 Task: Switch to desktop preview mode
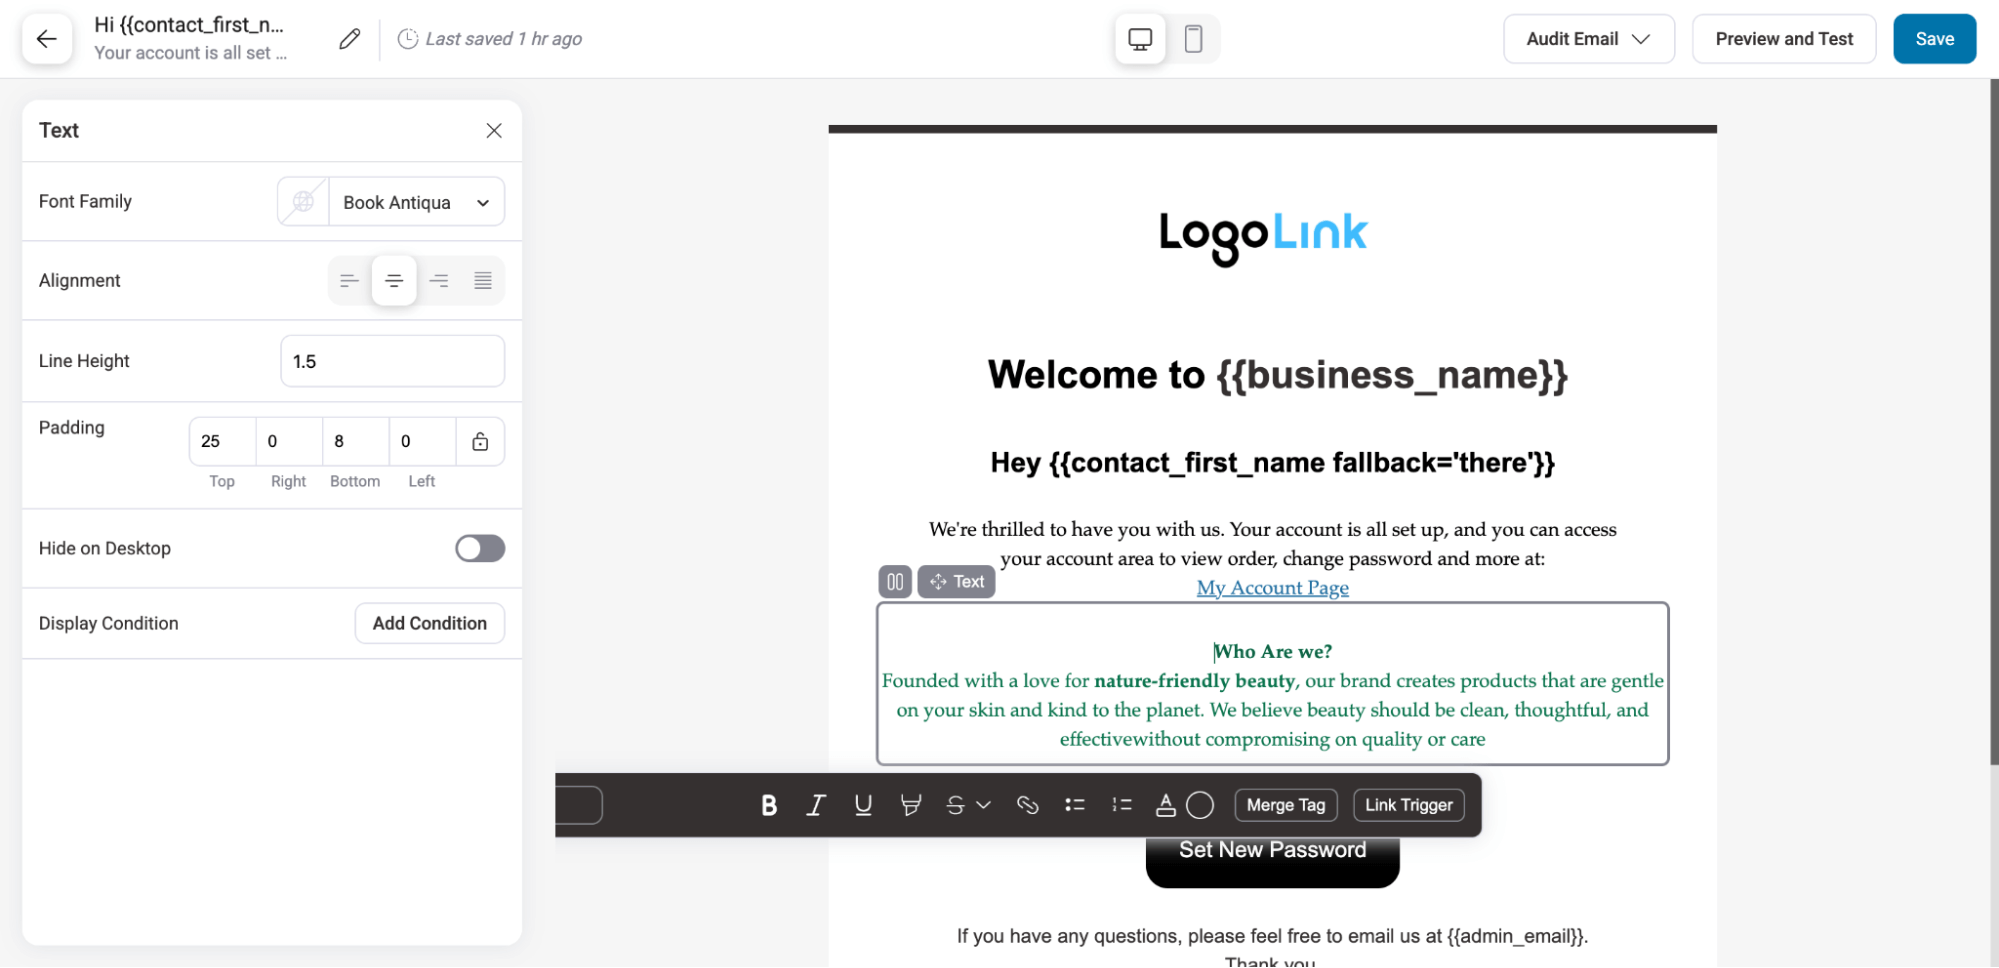tap(1139, 38)
